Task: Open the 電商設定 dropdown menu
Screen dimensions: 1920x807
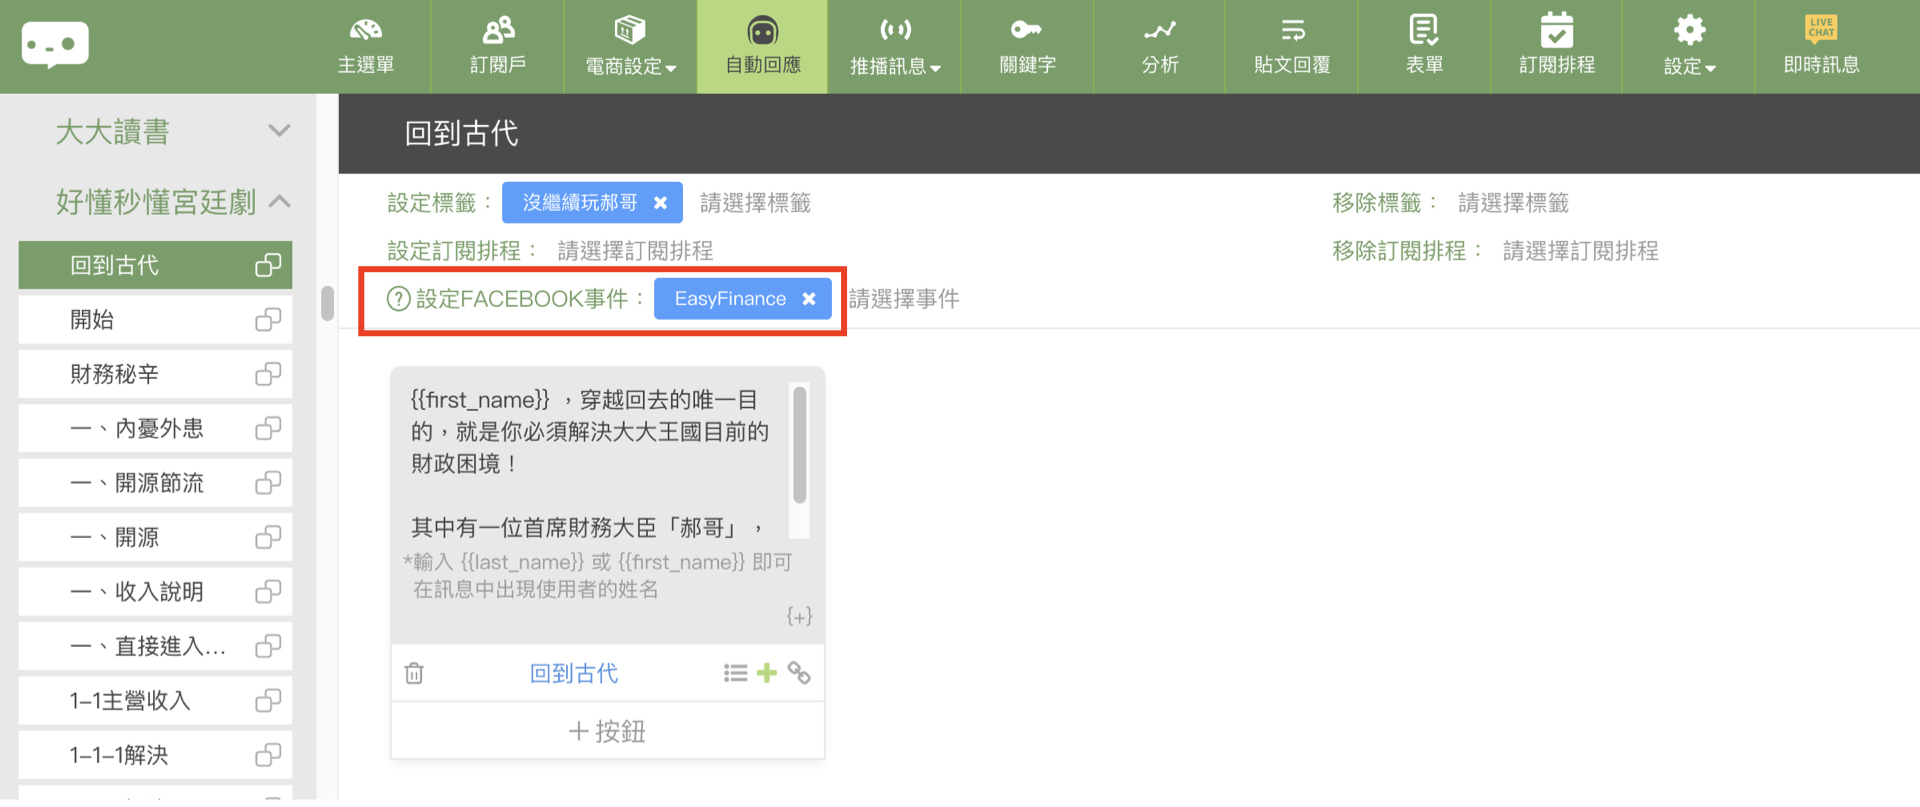Action: click(630, 47)
